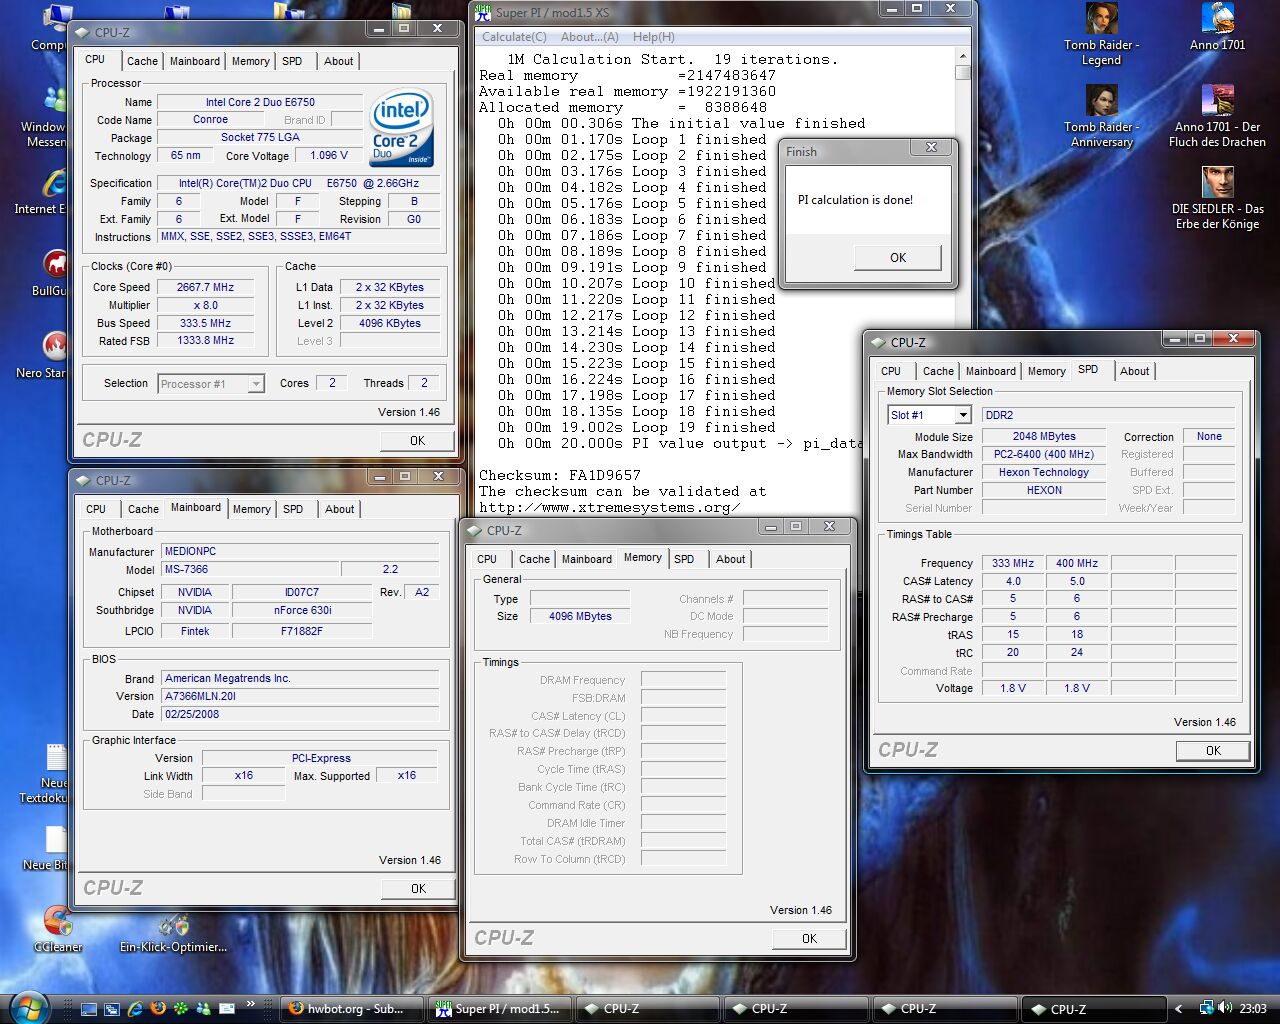Click Super PI title bar icon
The width and height of the screenshot is (1280, 1024).
tap(483, 12)
